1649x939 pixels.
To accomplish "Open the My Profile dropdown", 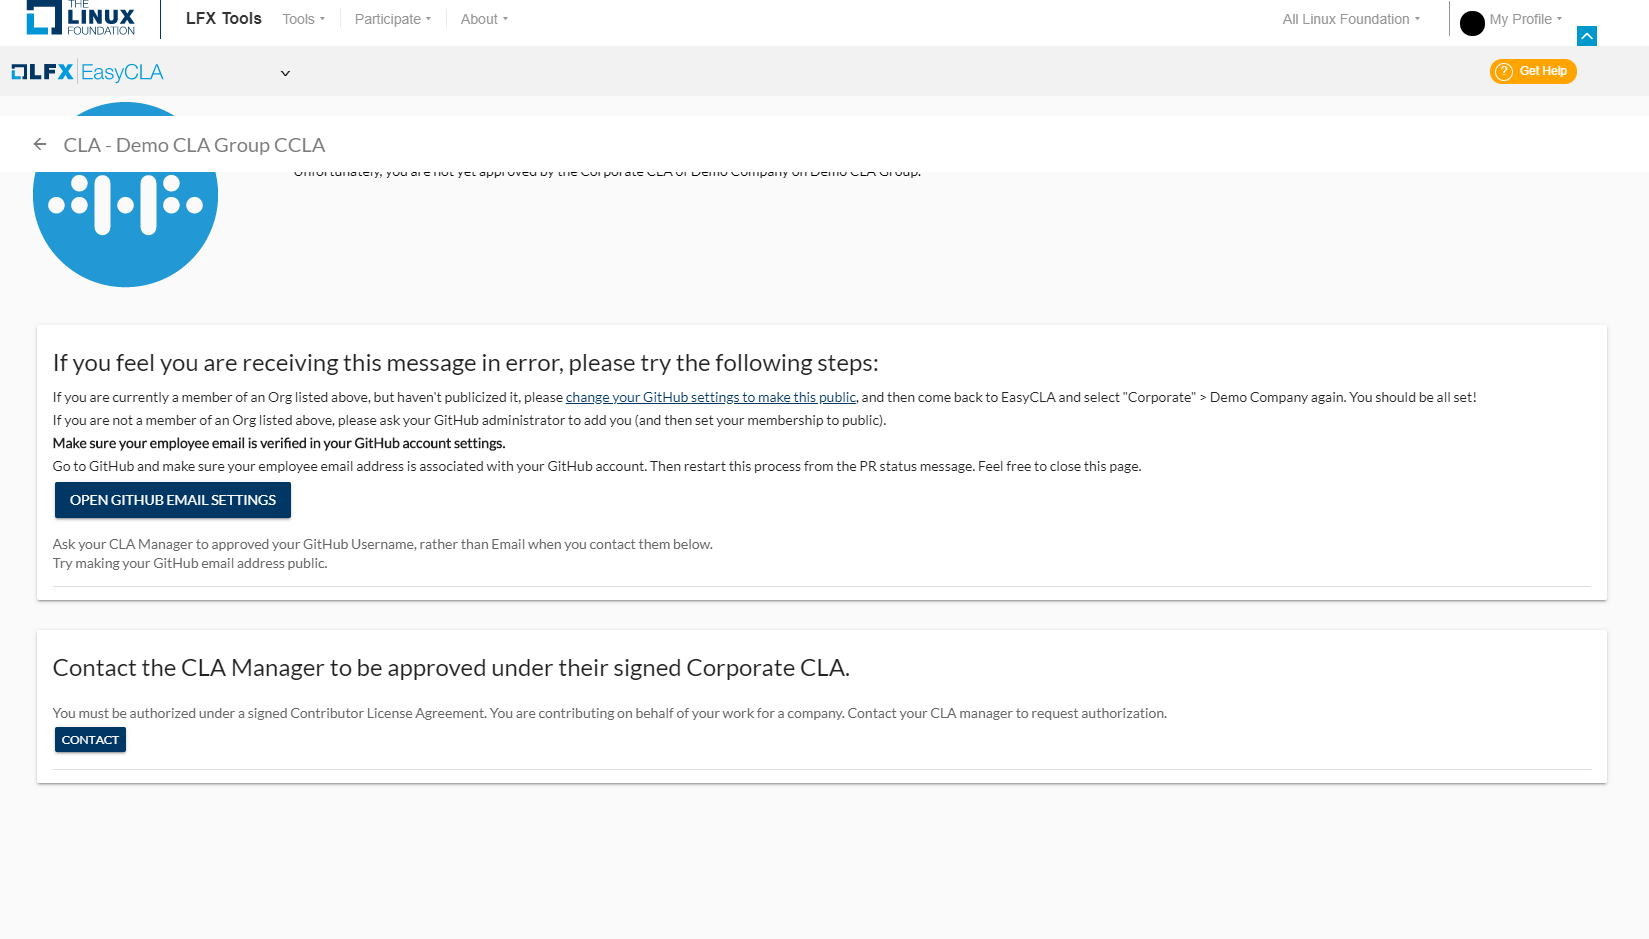I will point(1525,19).
